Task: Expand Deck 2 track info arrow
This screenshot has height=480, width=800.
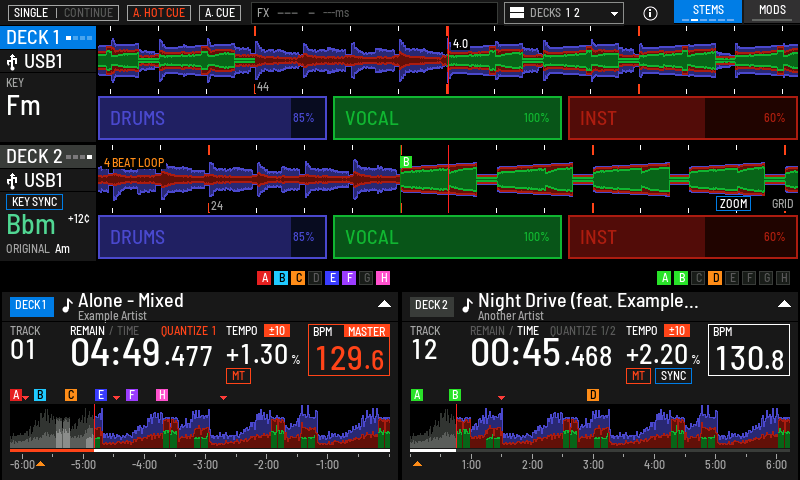Action: click(784, 304)
